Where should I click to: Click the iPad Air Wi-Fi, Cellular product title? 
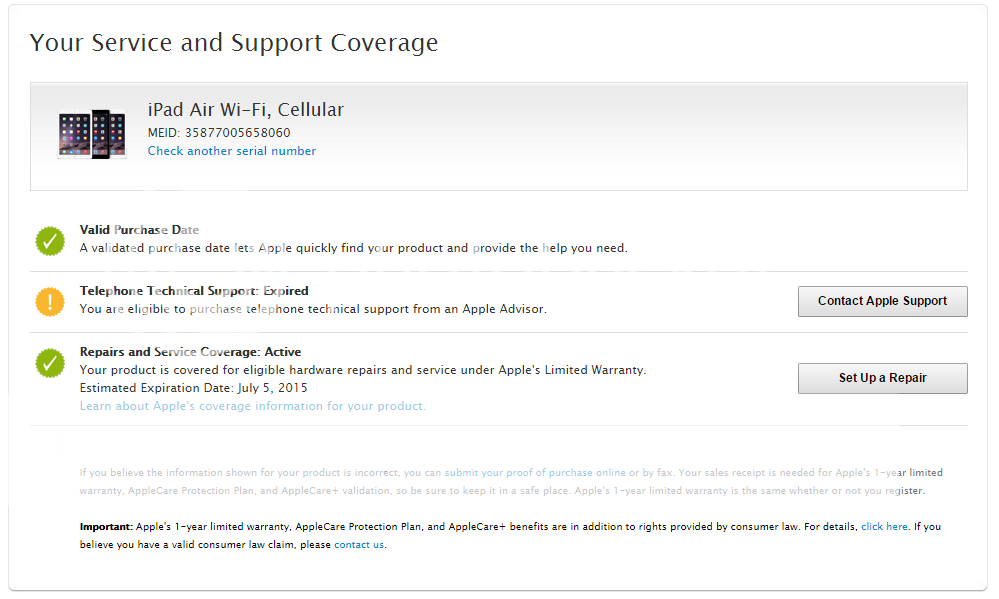click(245, 109)
